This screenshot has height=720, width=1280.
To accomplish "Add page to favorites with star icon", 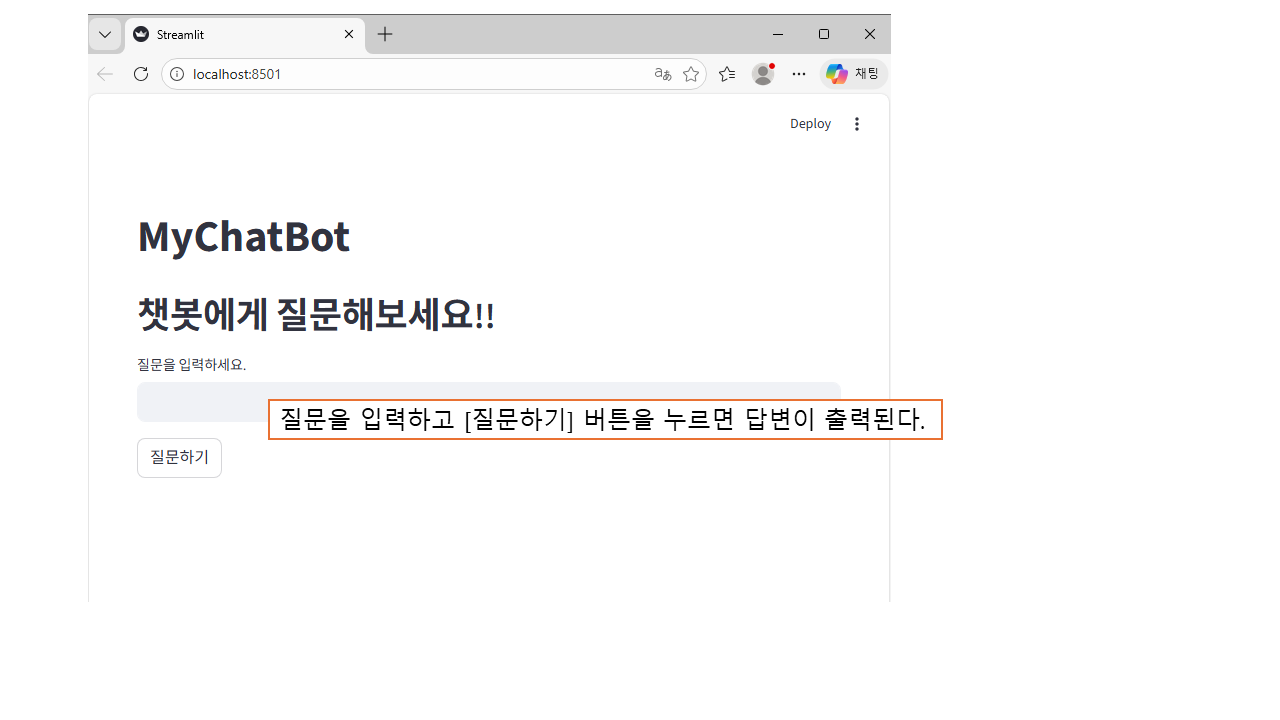I will (691, 74).
